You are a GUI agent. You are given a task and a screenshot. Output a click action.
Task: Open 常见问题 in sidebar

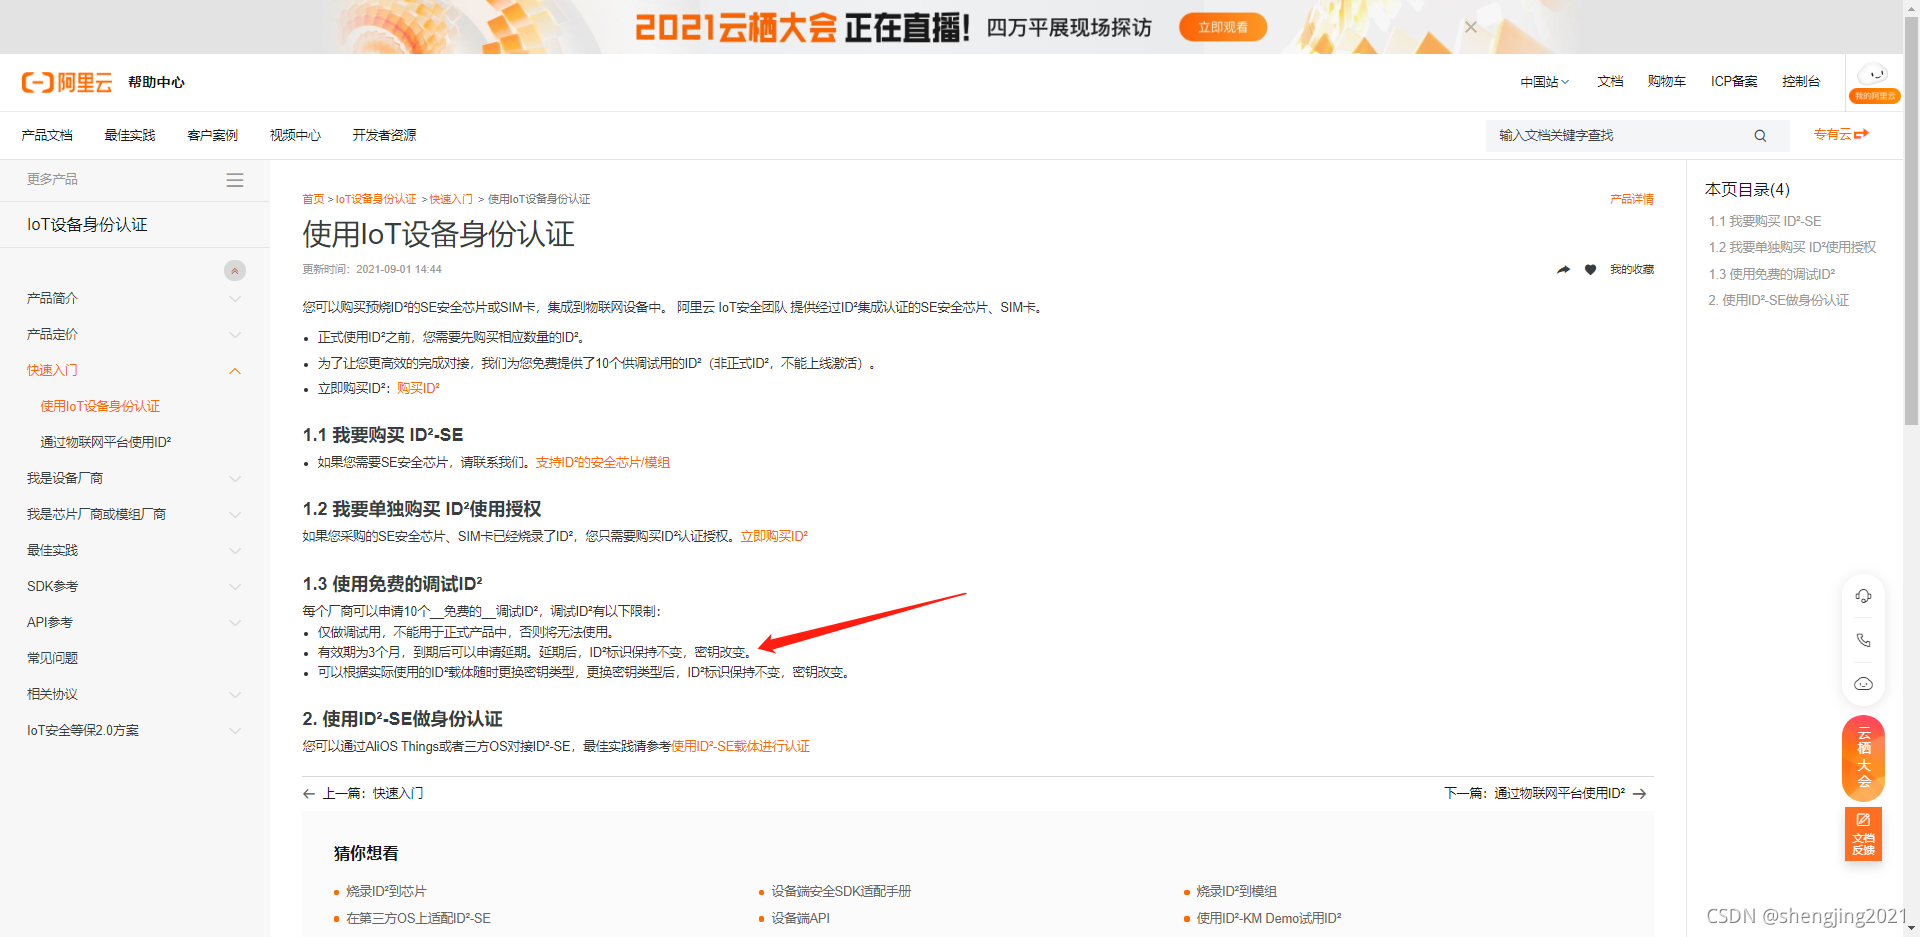(52, 658)
